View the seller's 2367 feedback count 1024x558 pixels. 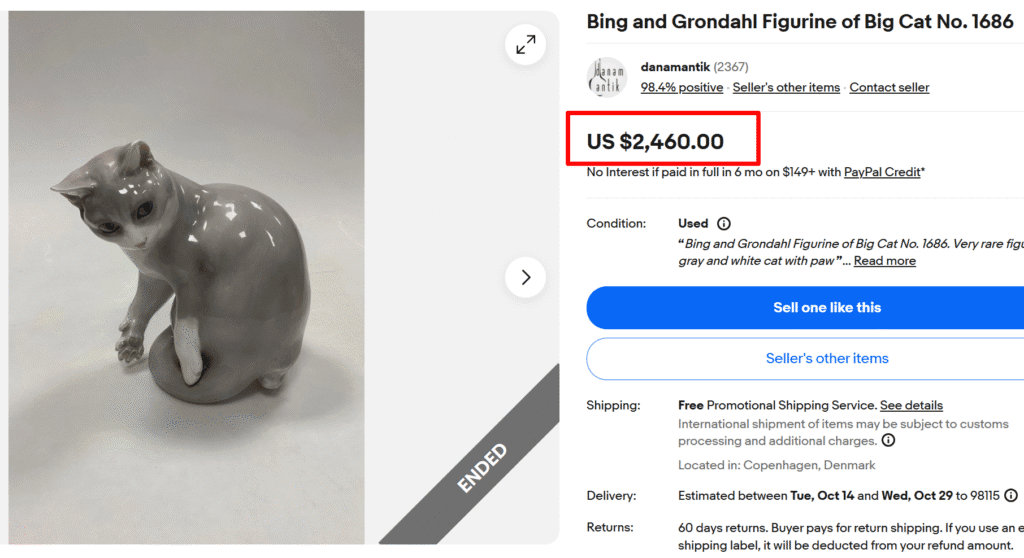pos(731,67)
